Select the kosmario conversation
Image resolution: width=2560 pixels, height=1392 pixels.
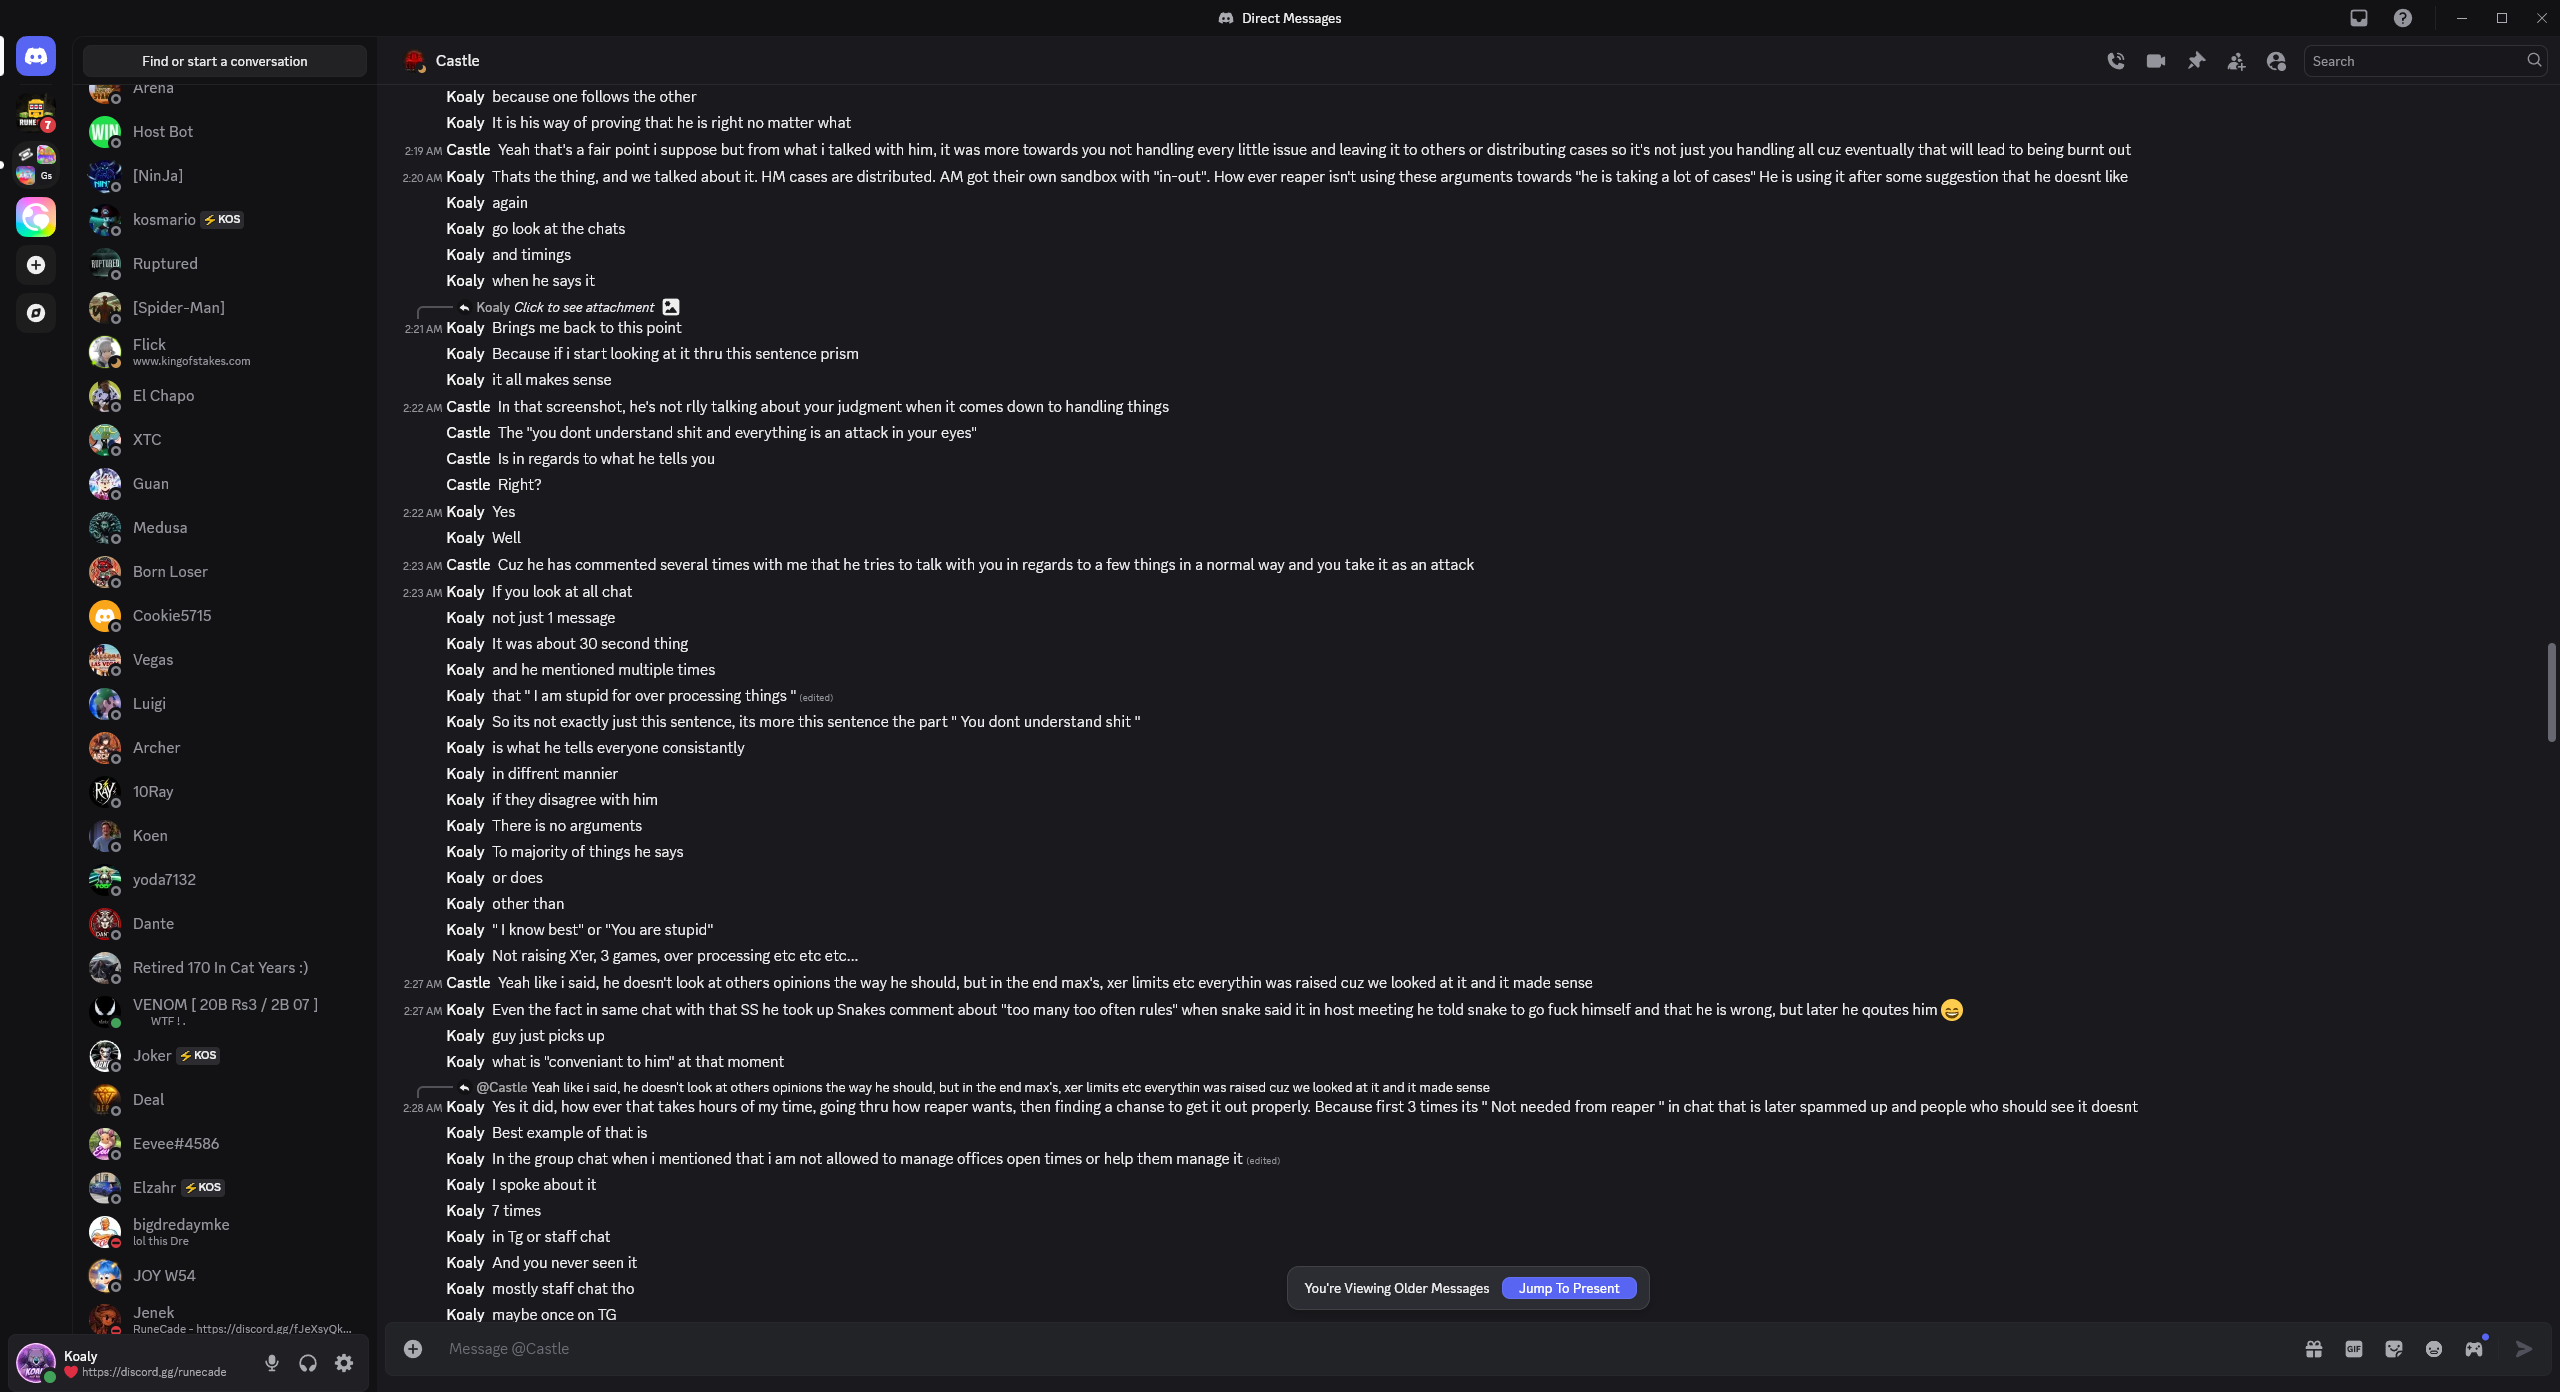(224, 220)
